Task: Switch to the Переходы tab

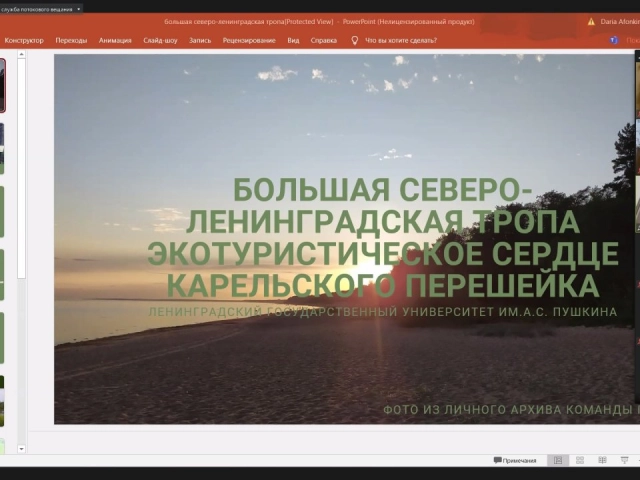Action: 71,40
